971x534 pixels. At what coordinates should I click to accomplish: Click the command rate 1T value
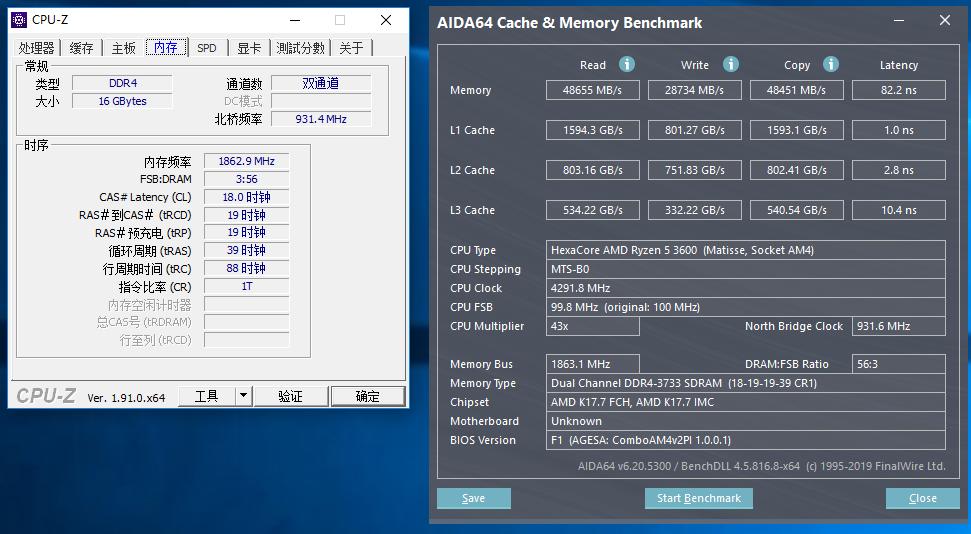(246, 286)
